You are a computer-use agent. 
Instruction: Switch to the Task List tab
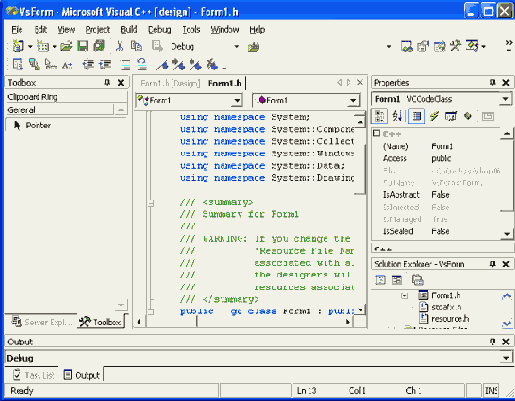tap(33, 375)
